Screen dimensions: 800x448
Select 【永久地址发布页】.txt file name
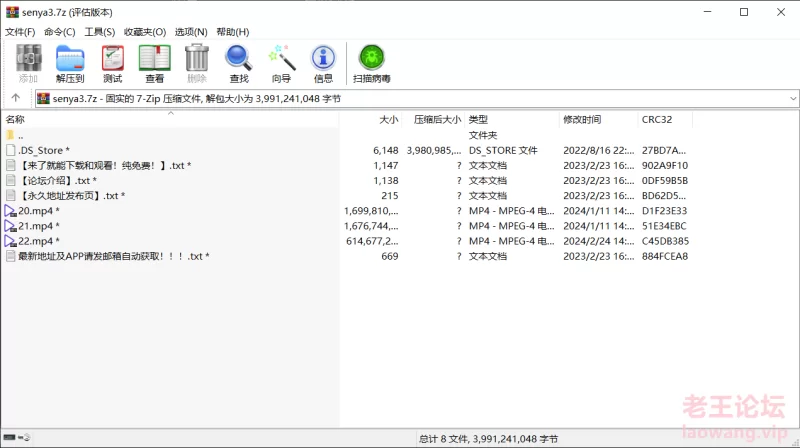coord(71,195)
